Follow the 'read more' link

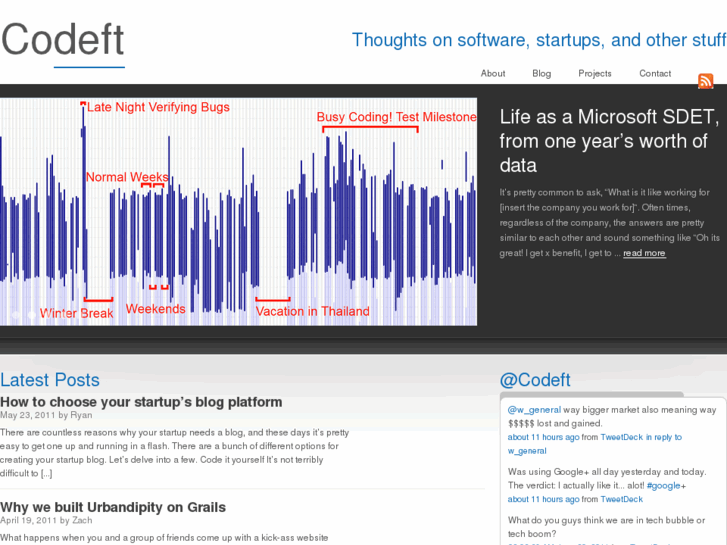pos(644,254)
